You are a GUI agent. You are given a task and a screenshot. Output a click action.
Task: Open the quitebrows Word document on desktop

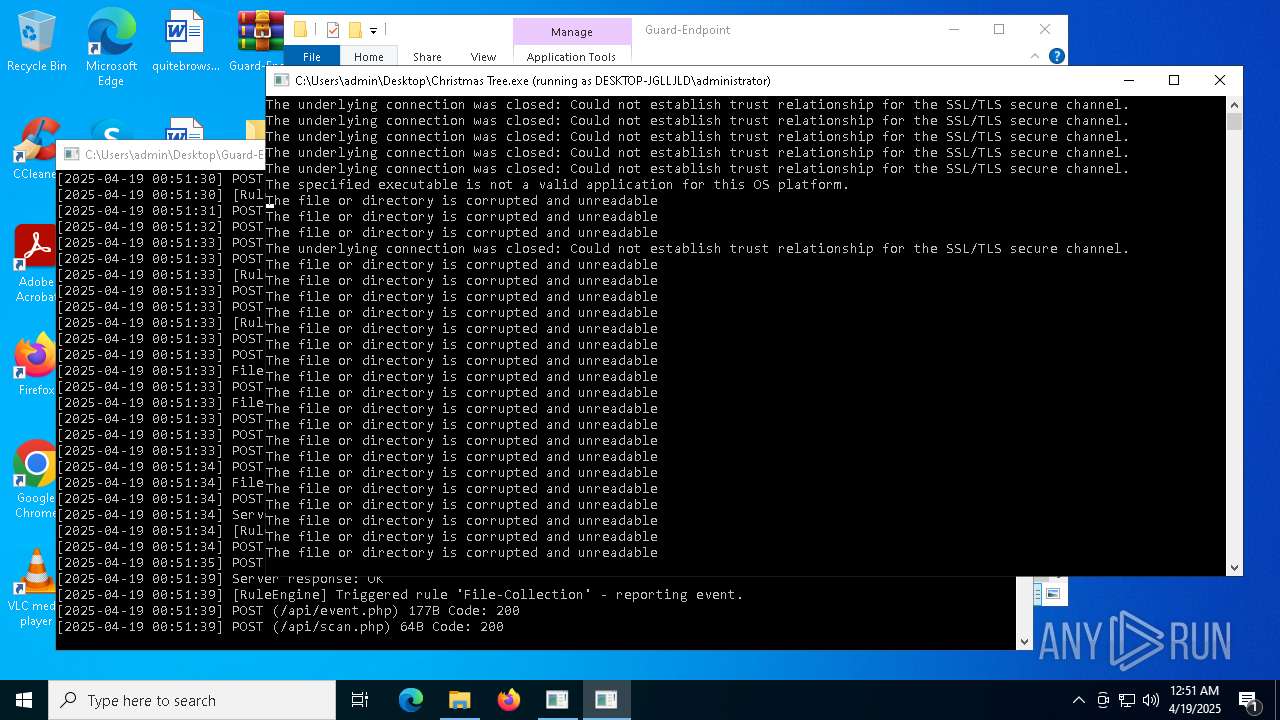tap(185, 42)
